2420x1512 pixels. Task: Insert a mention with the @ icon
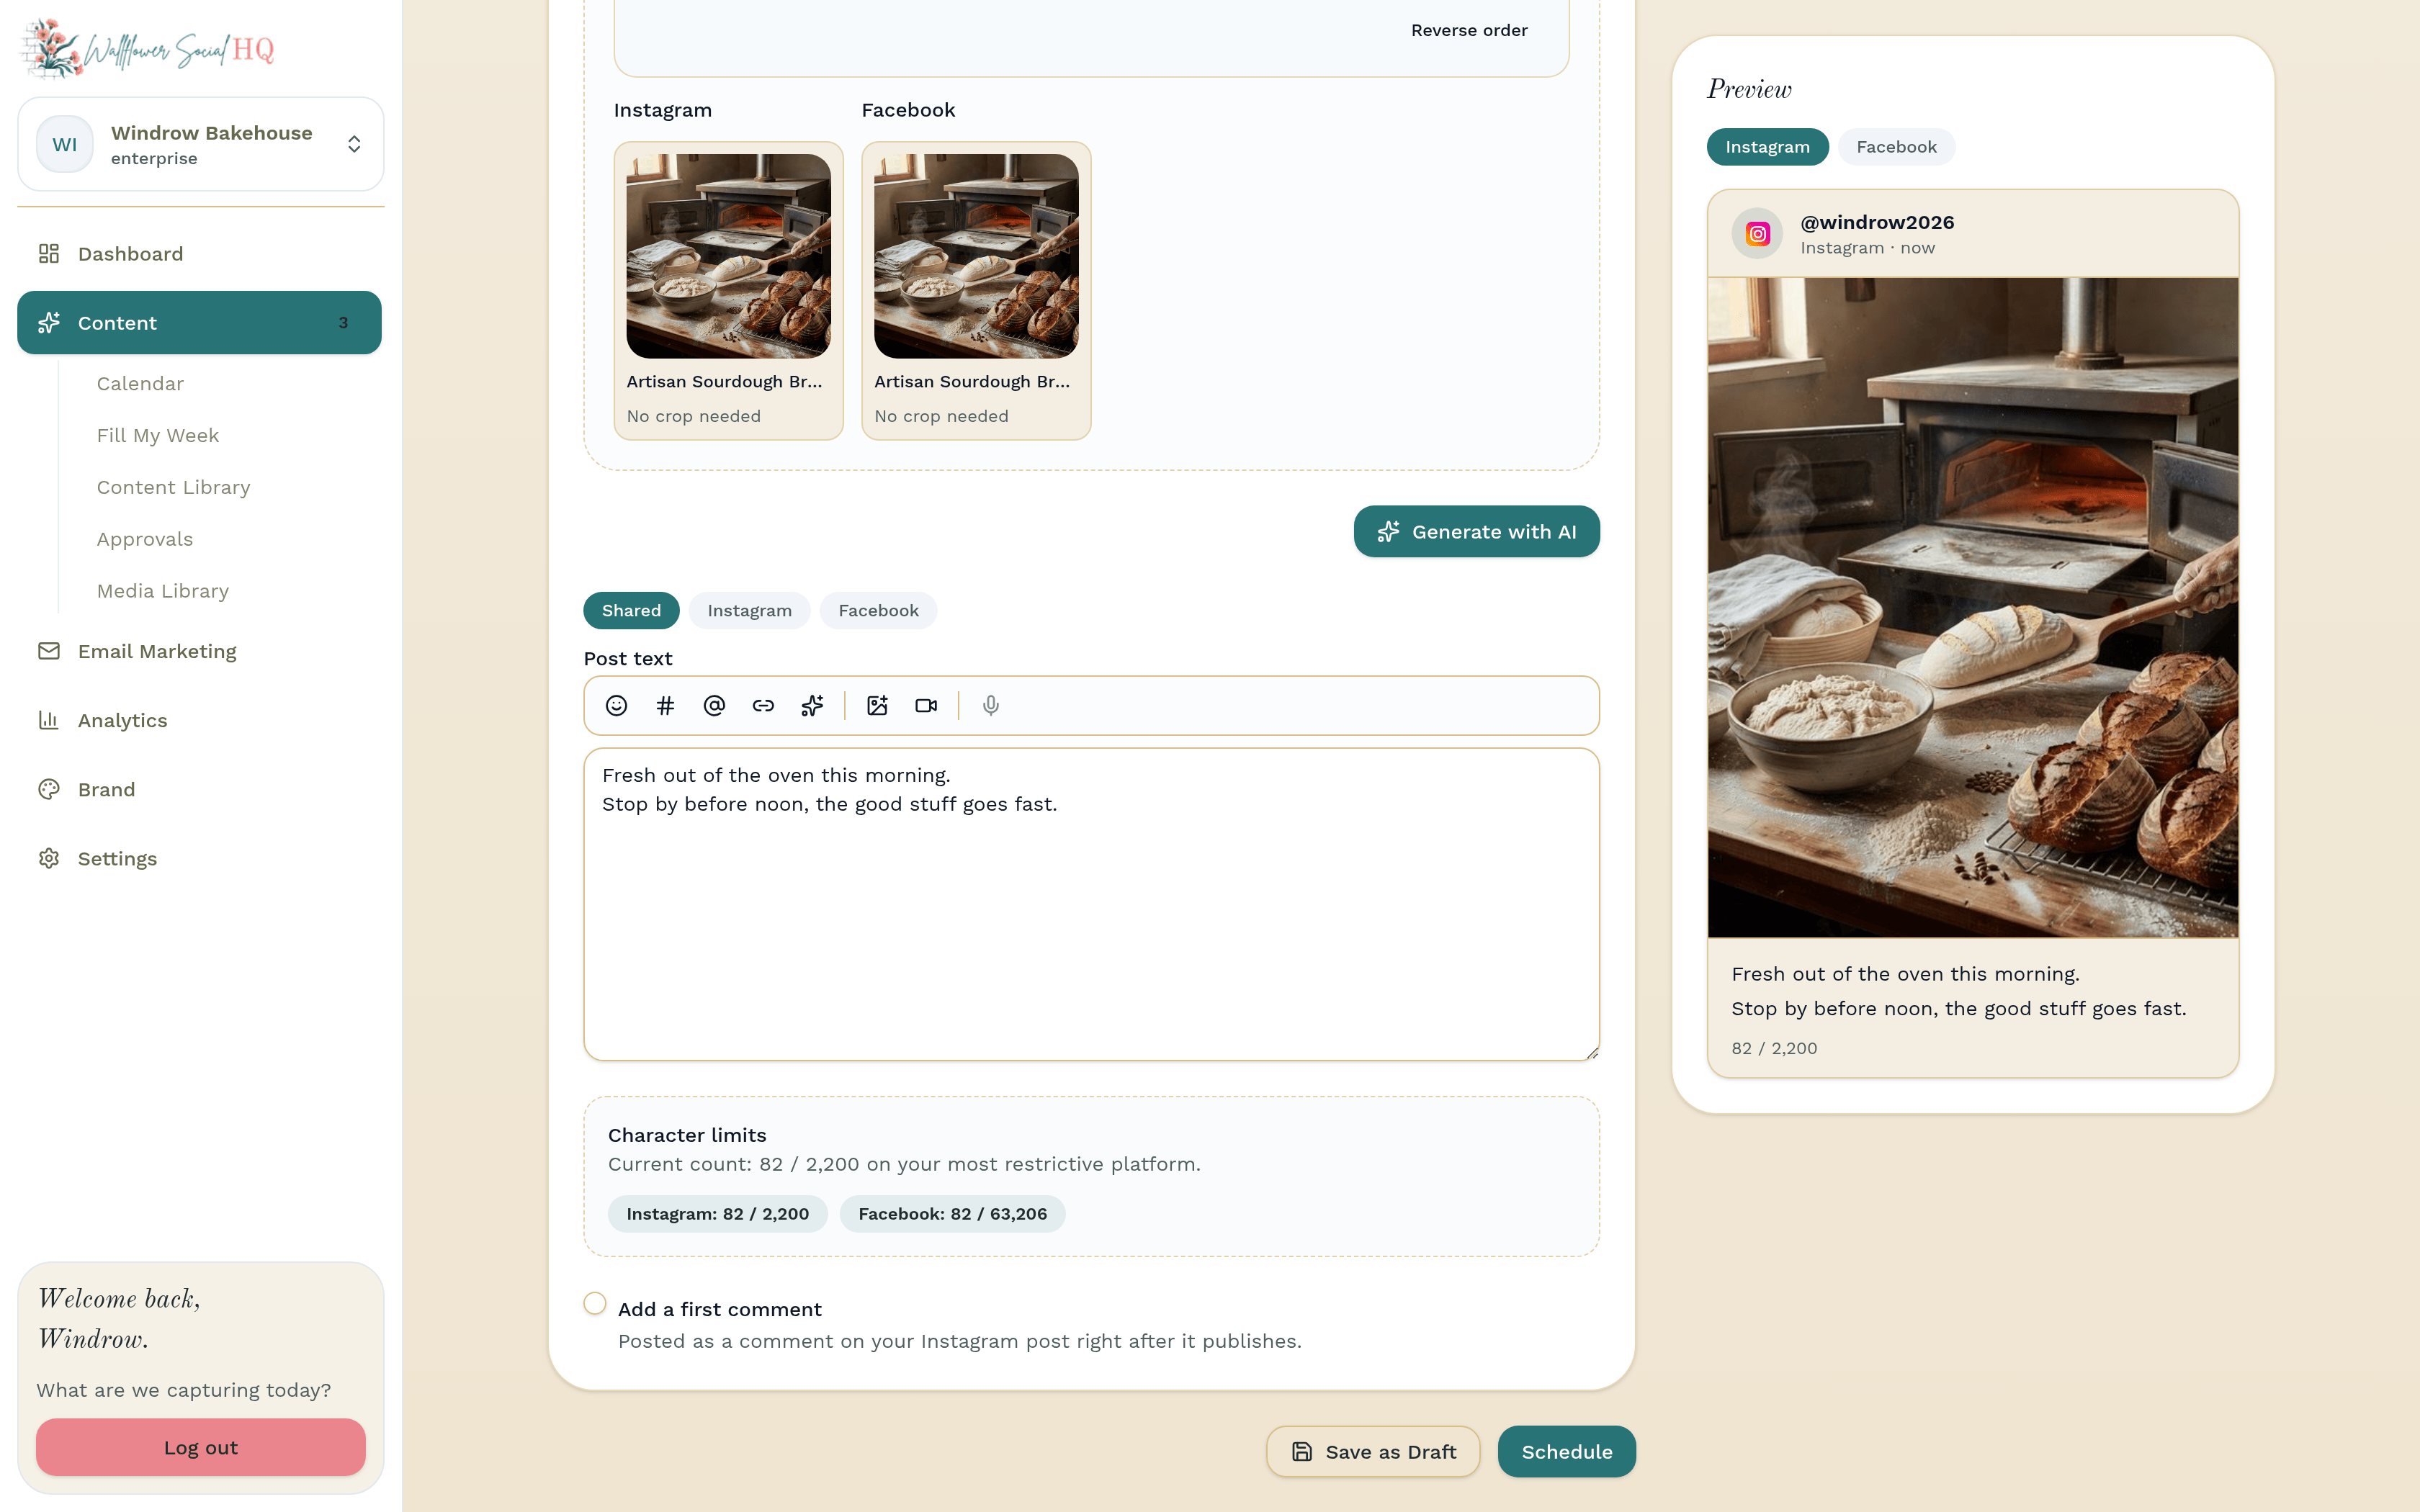[x=714, y=706]
